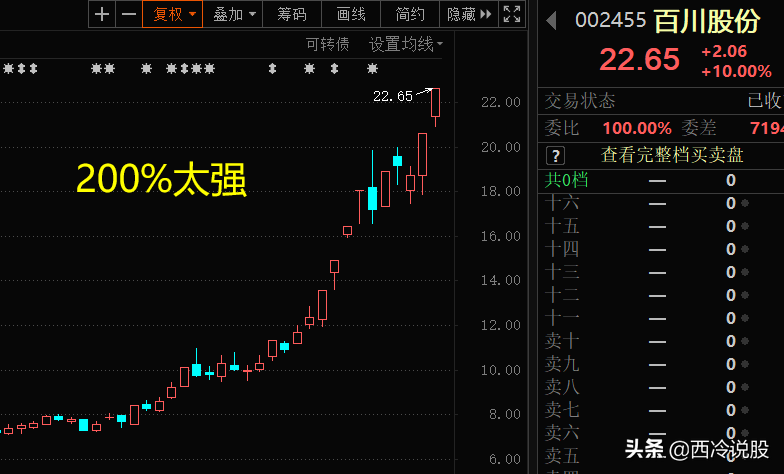Screen dimensions: 784x474
Task: Click the latest candlestick at 22.65
Action: (x=436, y=102)
